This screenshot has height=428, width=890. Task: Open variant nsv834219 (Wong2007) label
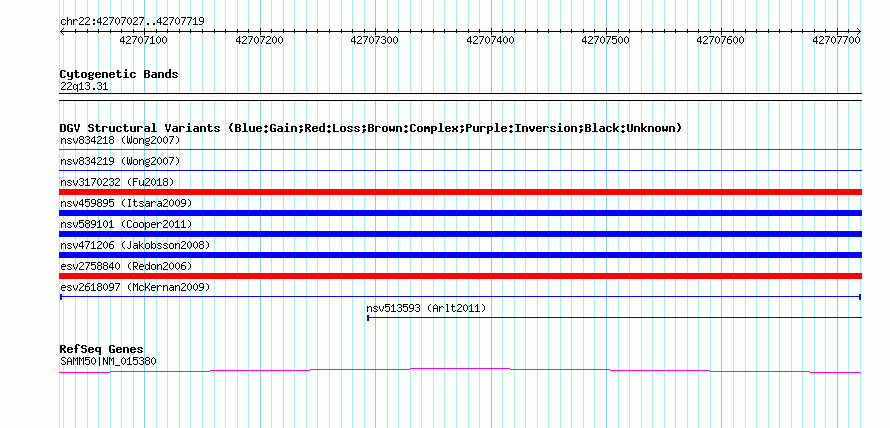(120, 161)
